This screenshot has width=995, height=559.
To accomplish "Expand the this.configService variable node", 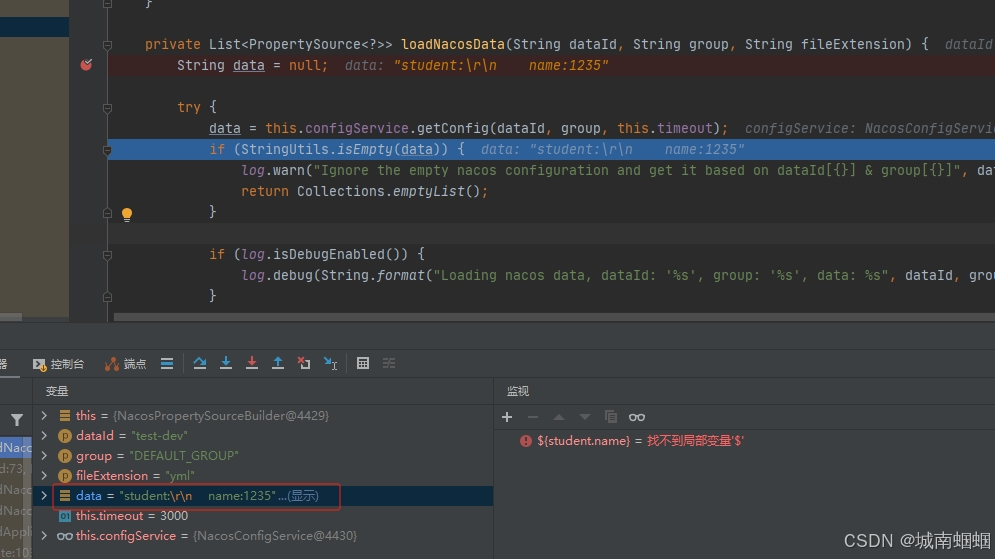I will coord(44,536).
